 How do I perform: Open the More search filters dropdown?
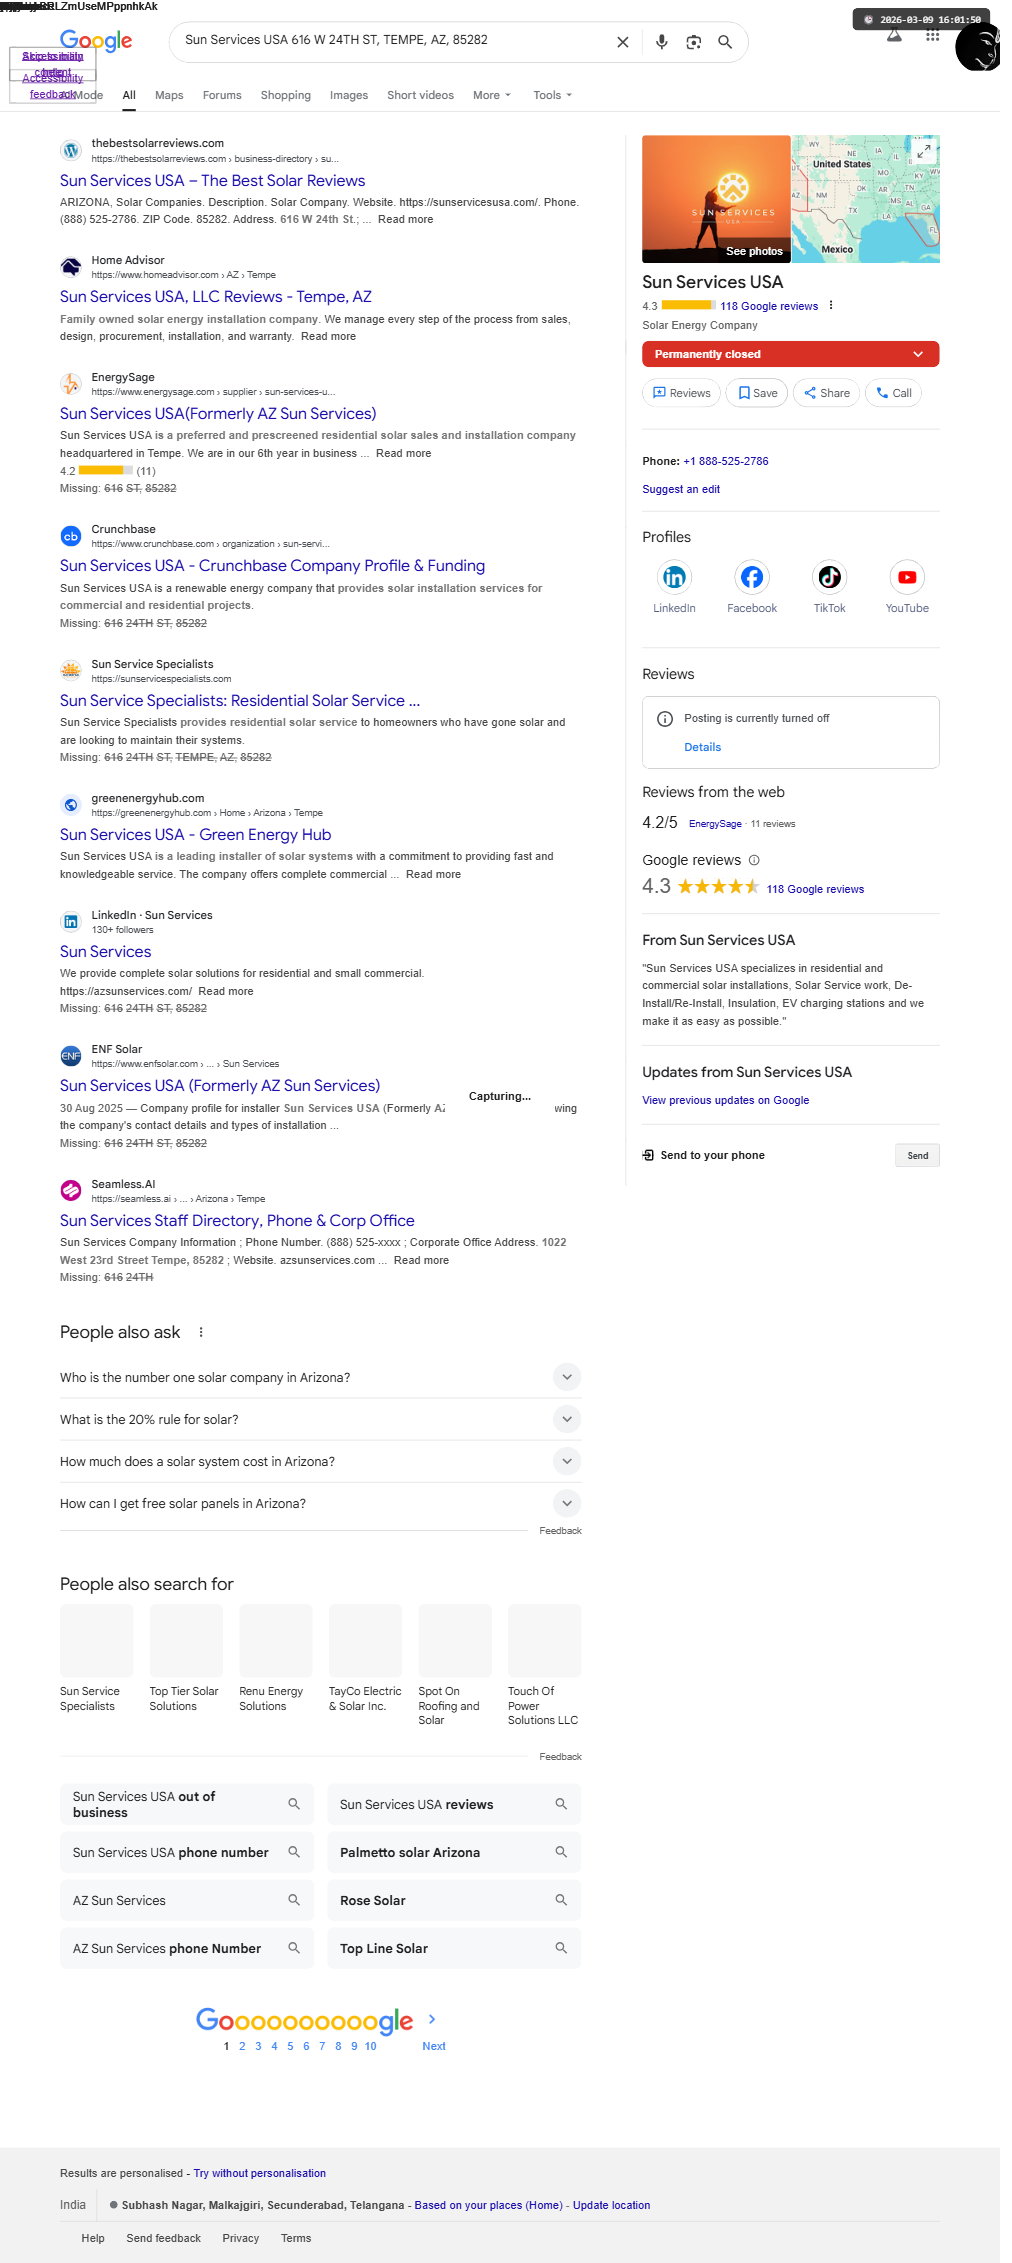[491, 95]
